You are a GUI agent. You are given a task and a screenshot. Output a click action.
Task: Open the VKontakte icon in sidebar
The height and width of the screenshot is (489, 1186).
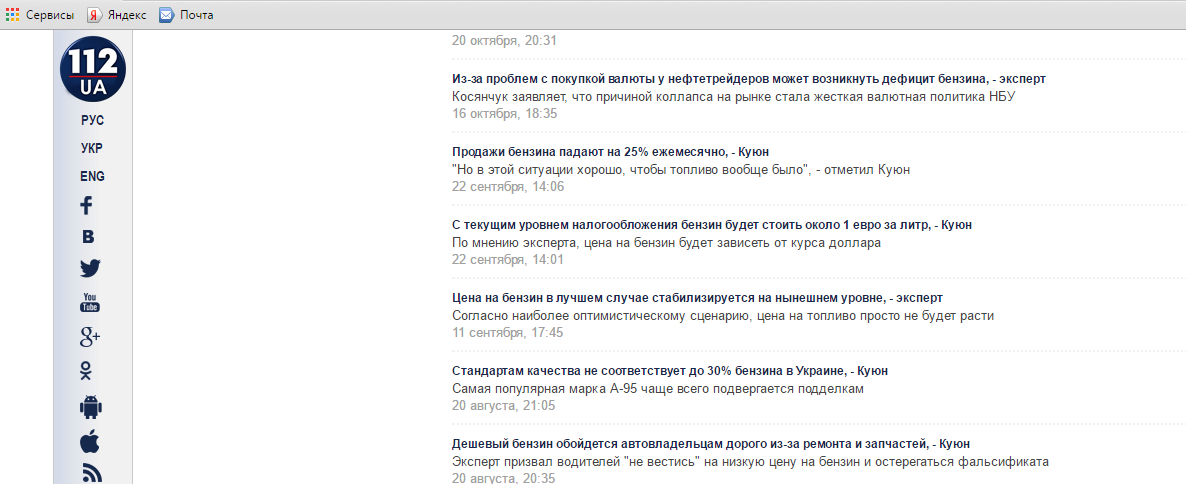click(88, 237)
